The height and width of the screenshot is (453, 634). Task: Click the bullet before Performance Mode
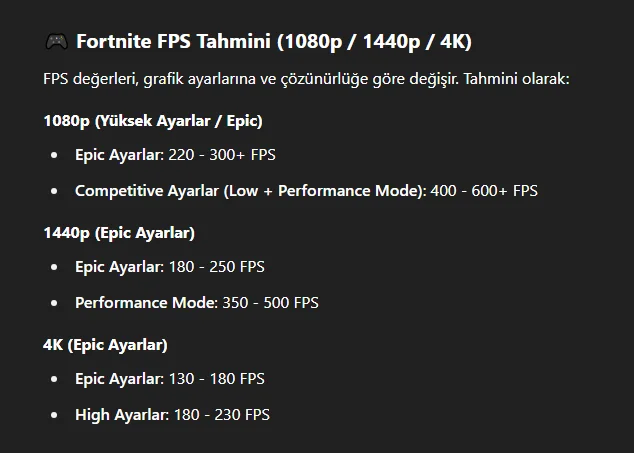54,302
